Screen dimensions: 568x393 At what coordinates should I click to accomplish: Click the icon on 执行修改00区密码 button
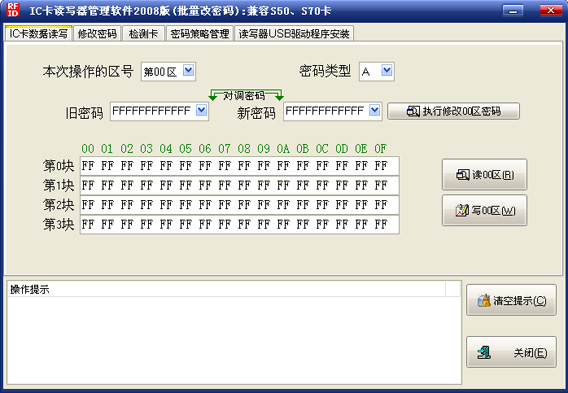pyautogui.click(x=413, y=111)
